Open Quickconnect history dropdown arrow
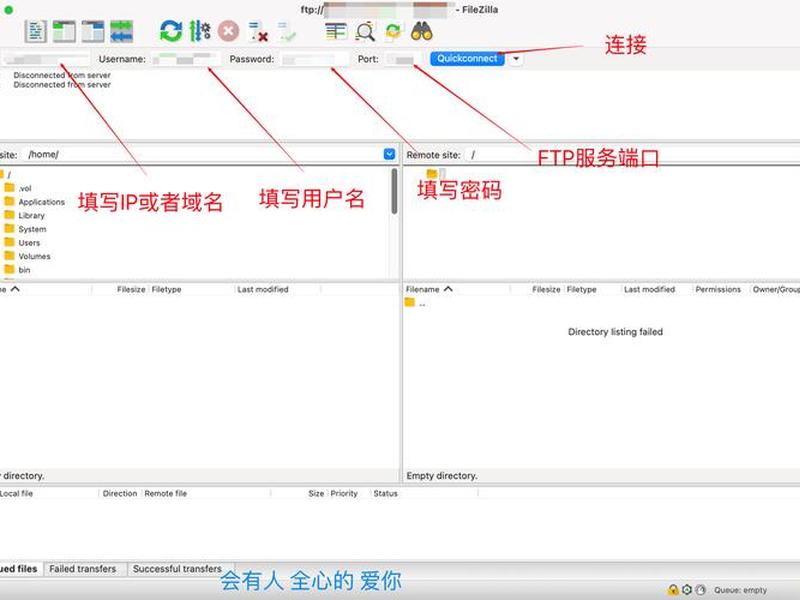The height and width of the screenshot is (600, 800). 516,59
